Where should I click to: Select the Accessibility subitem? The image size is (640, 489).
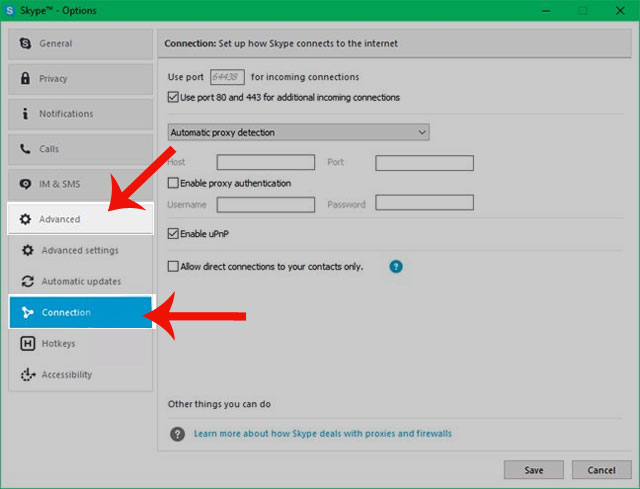tap(80, 375)
